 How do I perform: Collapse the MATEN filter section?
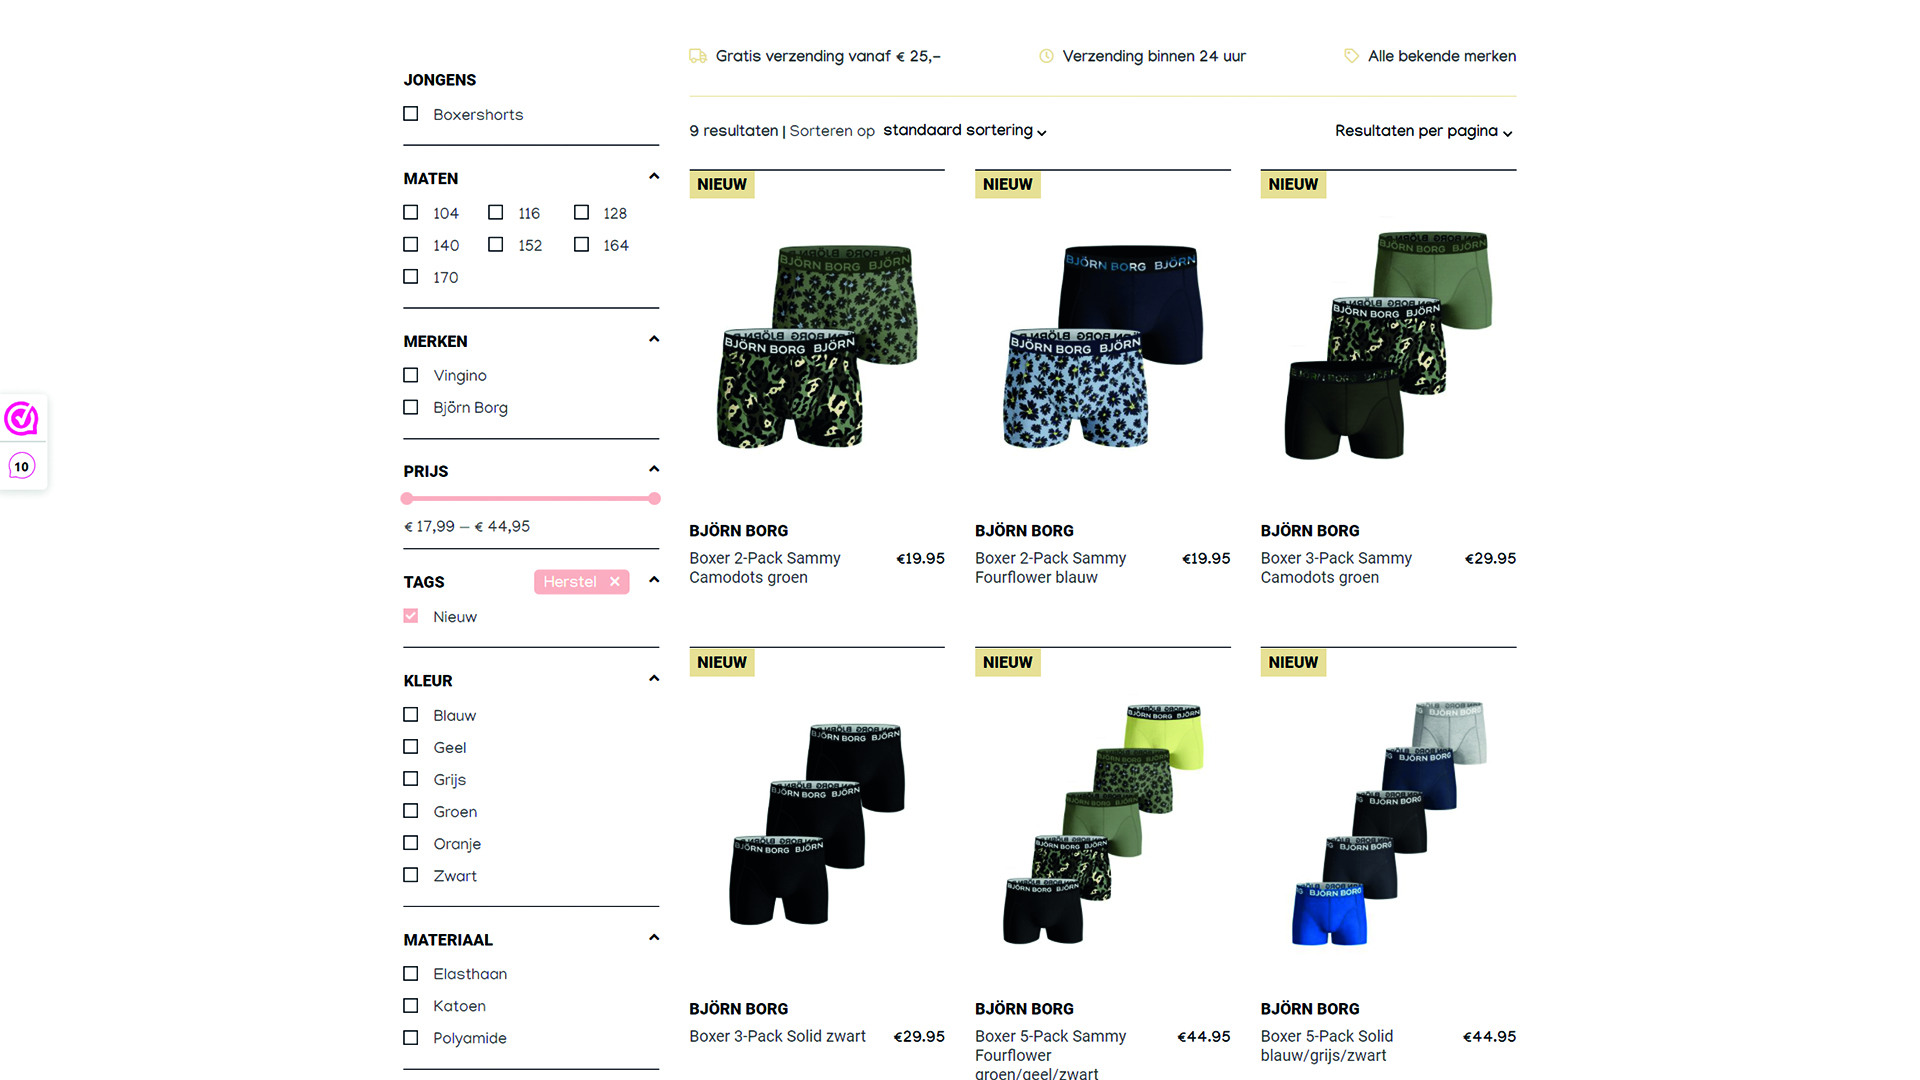click(x=654, y=177)
